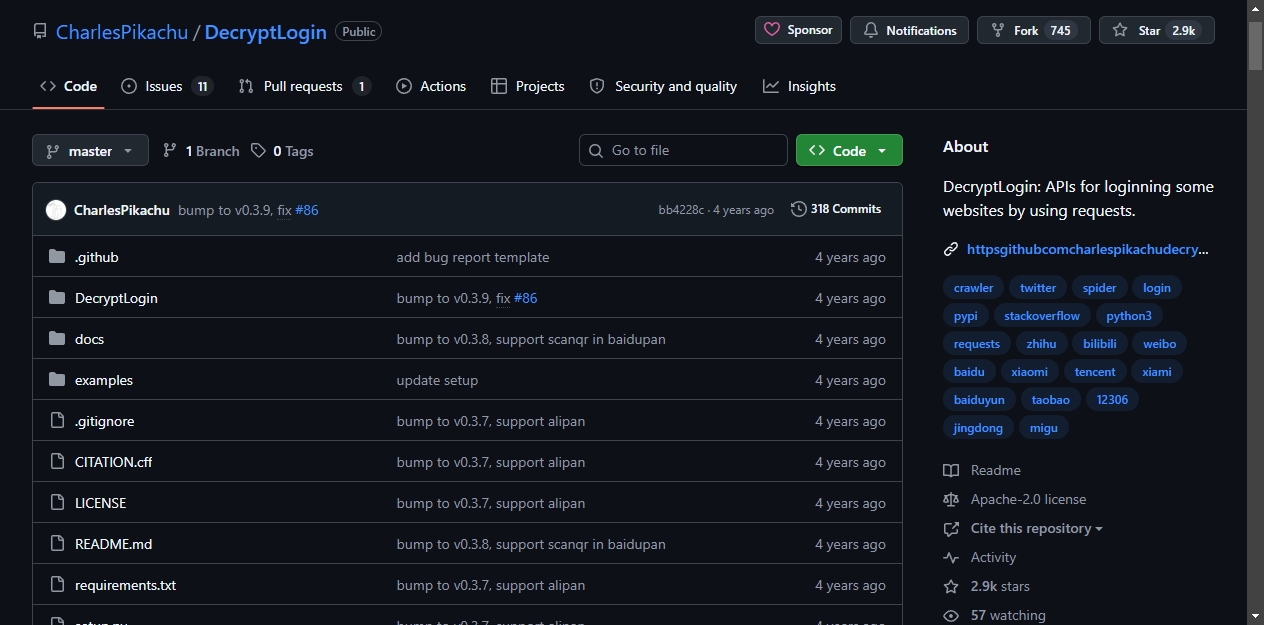Open the Pull requests tab

click(x=304, y=86)
